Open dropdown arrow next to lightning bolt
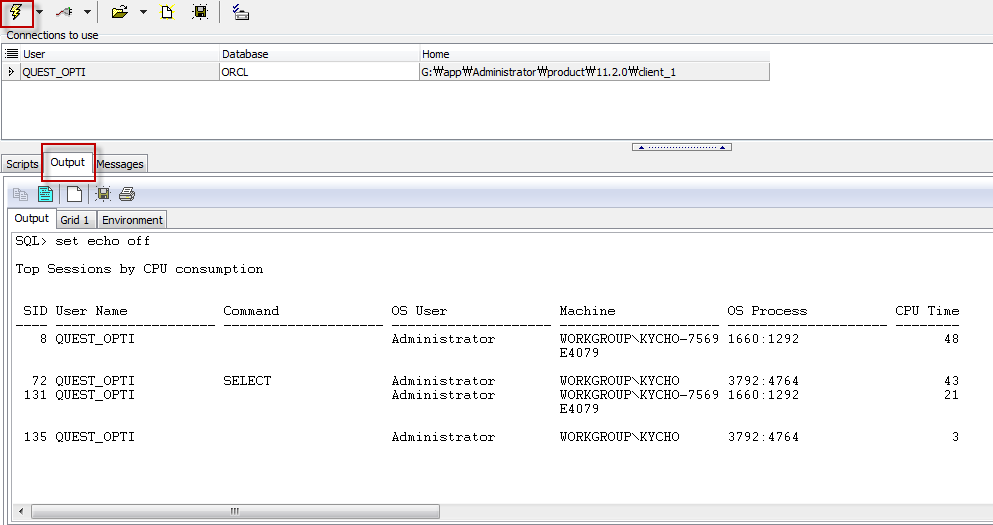The height and width of the screenshot is (525, 993). (39, 13)
